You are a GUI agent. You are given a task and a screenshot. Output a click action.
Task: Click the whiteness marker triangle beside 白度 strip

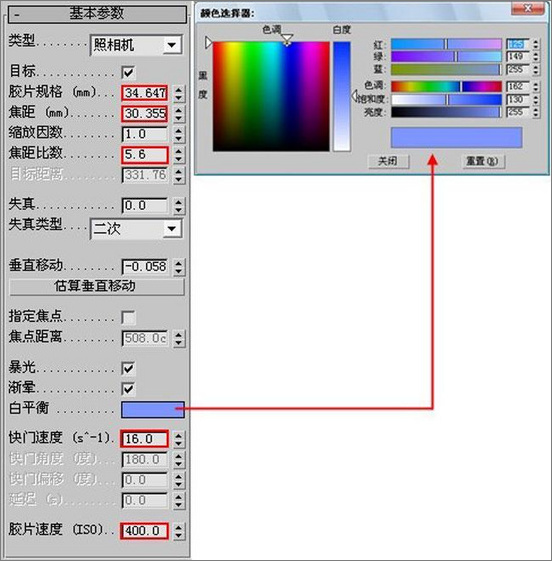point(354,96)
